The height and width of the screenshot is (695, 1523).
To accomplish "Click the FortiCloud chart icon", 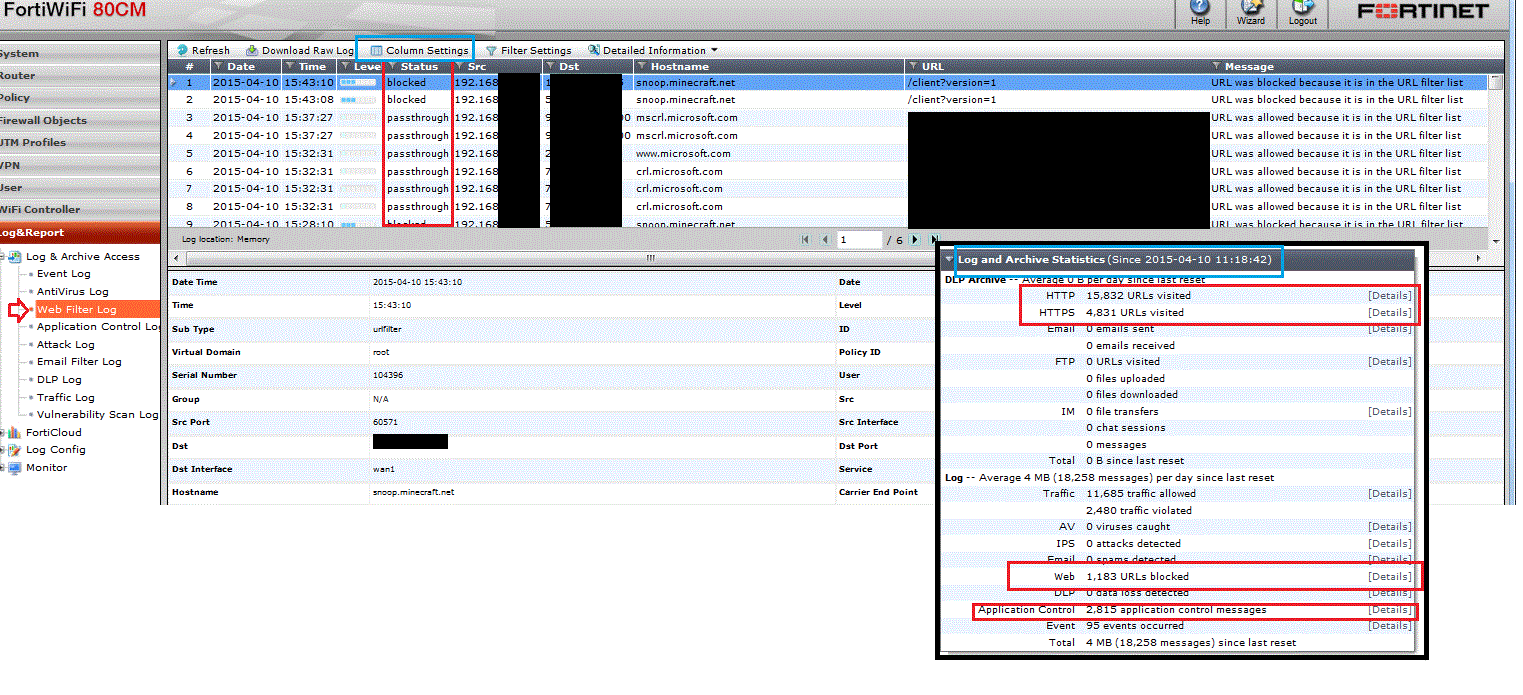I will click(14, 433).
